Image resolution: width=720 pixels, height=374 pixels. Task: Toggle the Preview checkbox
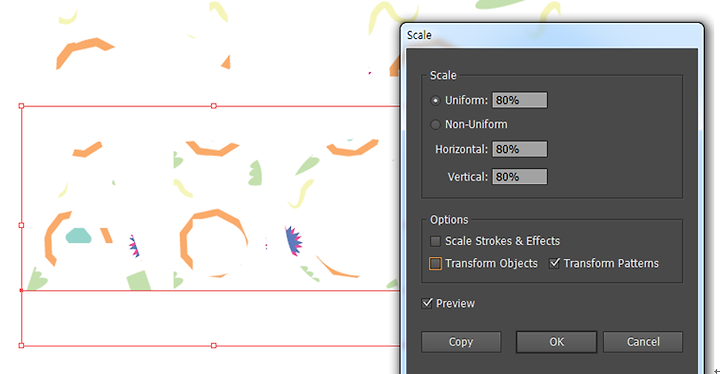click(x=427, y=303)
